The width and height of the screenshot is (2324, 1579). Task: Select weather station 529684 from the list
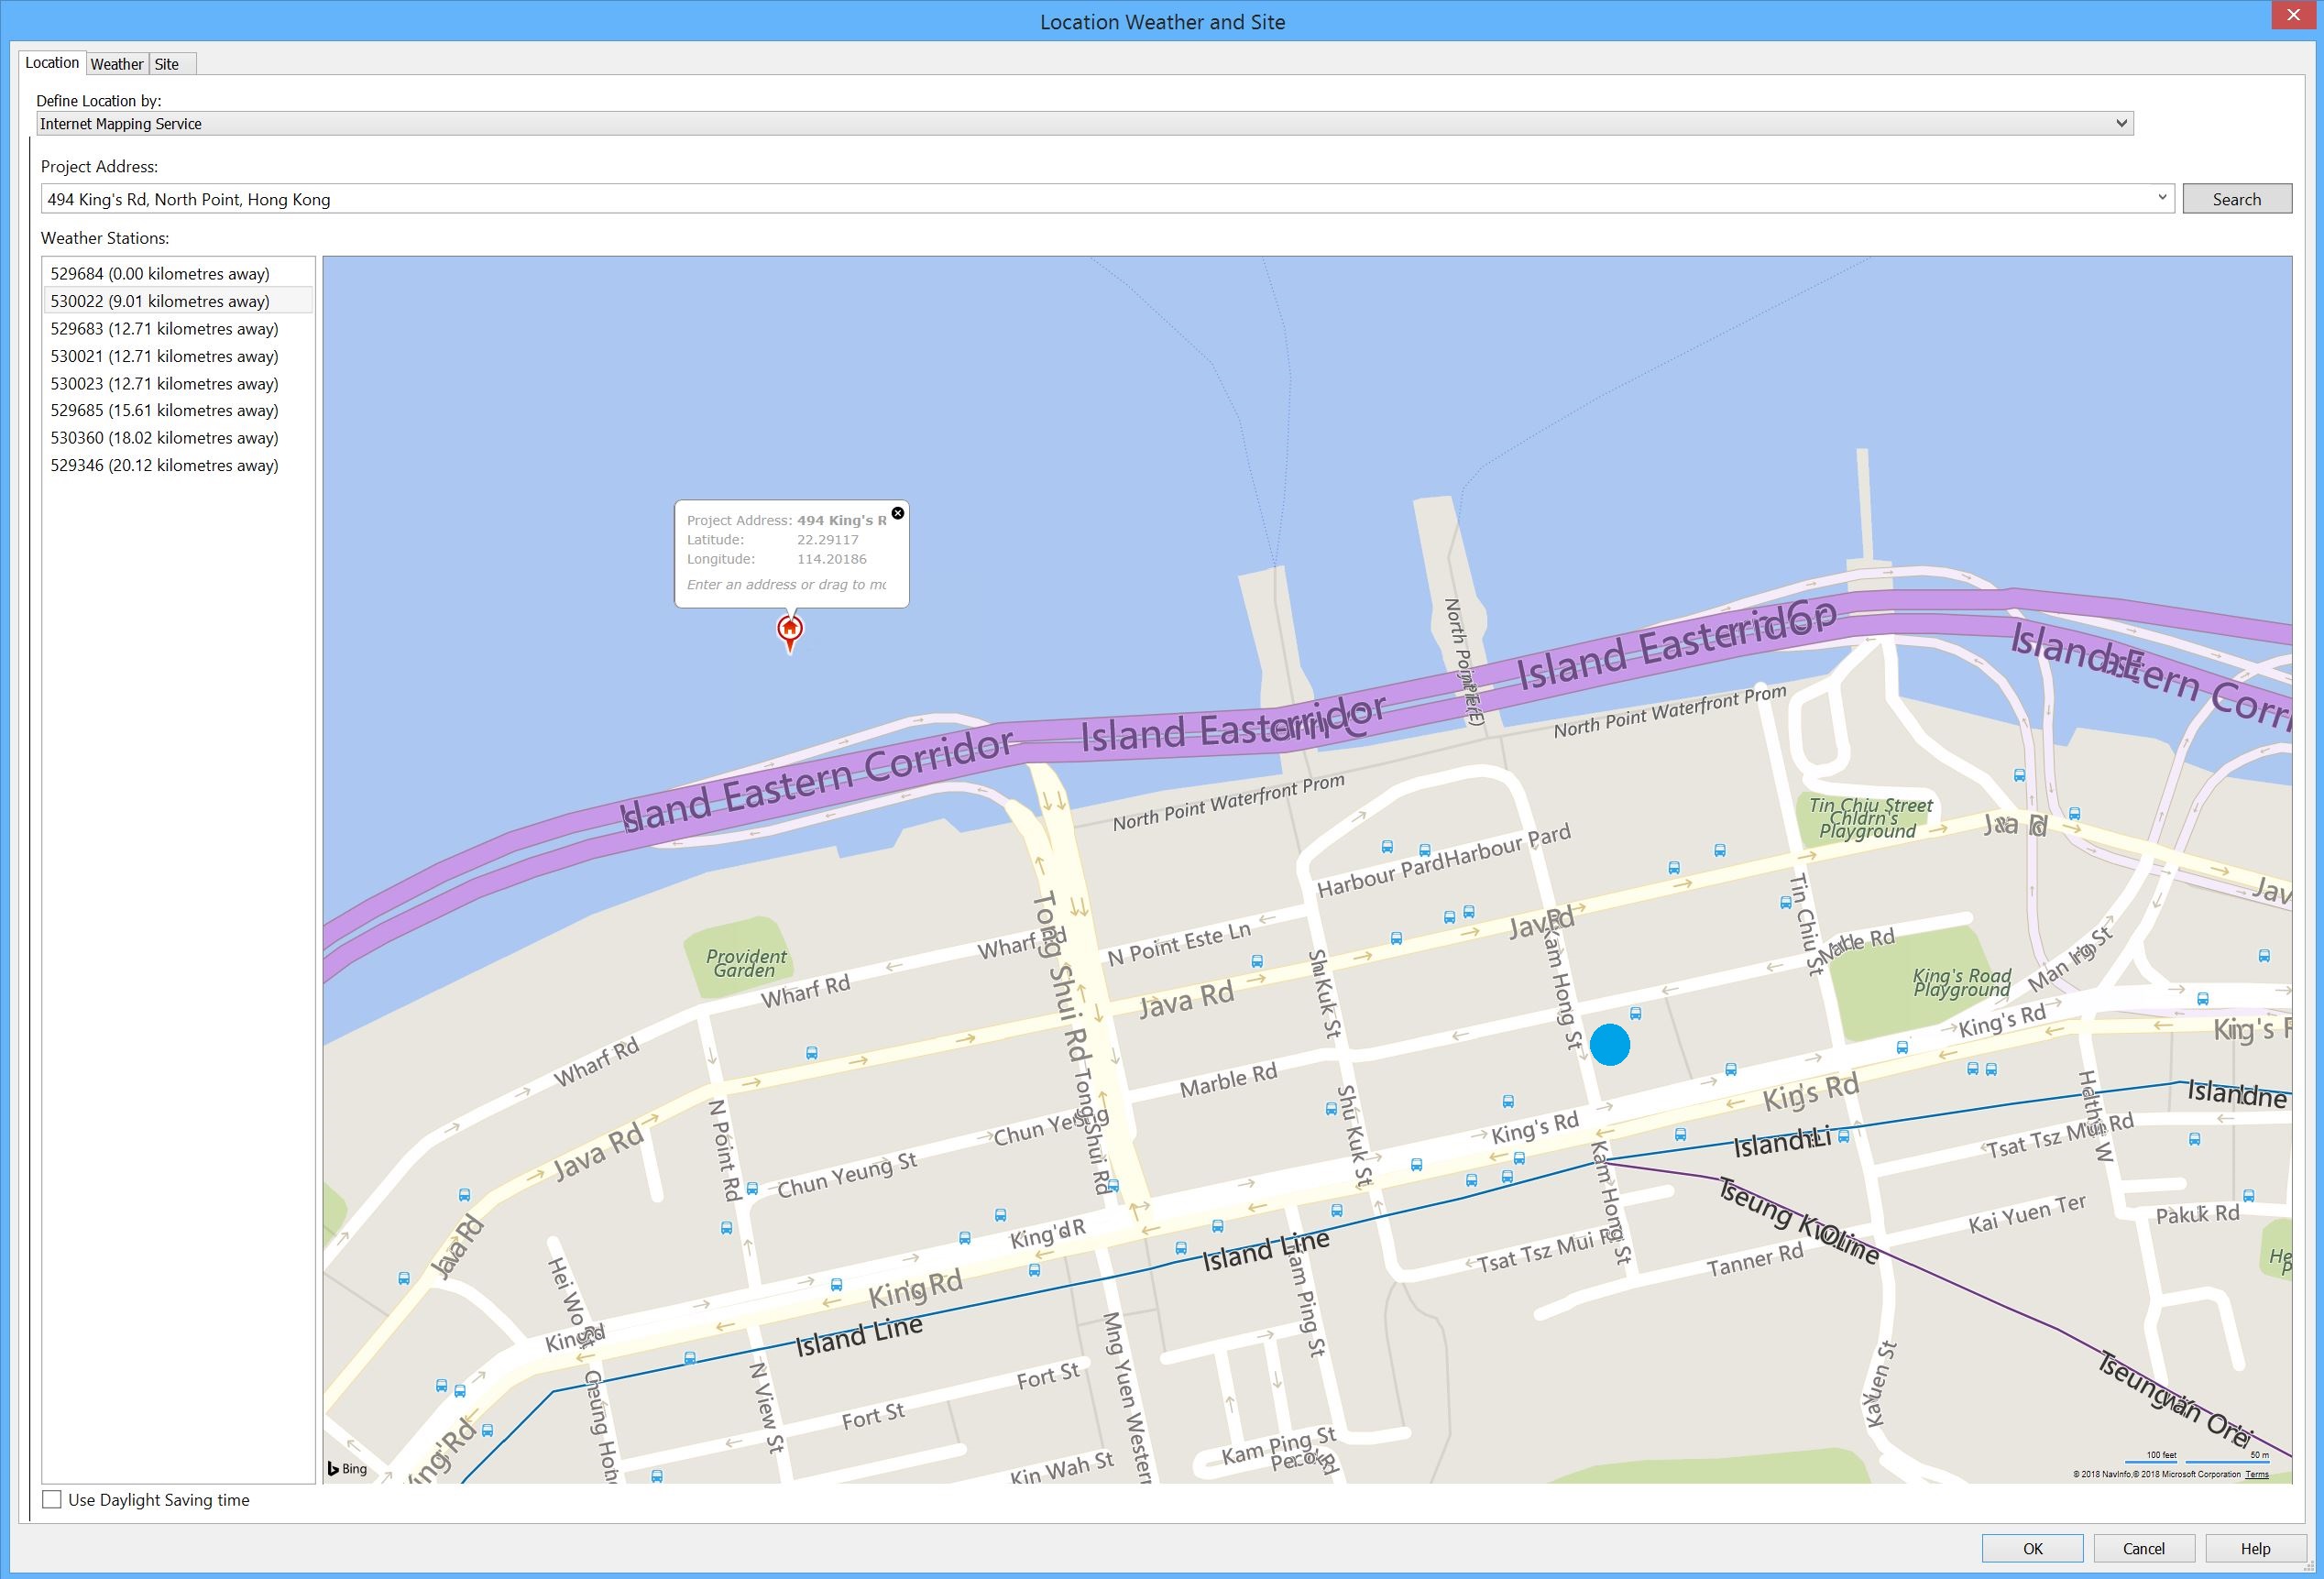click(160, 272)
